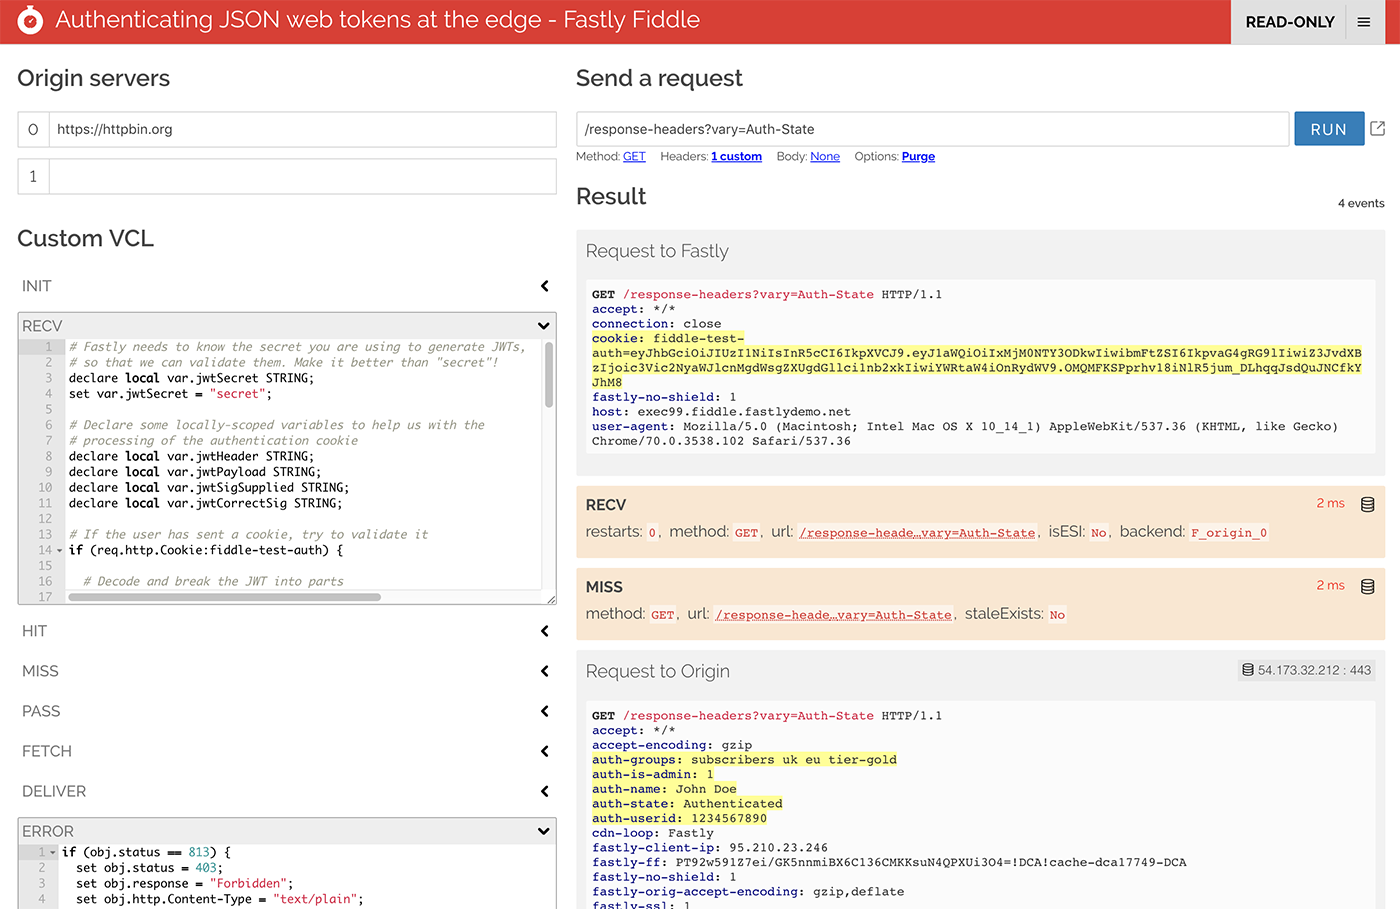Collapse the ERROR VCL section
Image resolution: width=1400 pixels, height=909 pixels.
point(544,831)
